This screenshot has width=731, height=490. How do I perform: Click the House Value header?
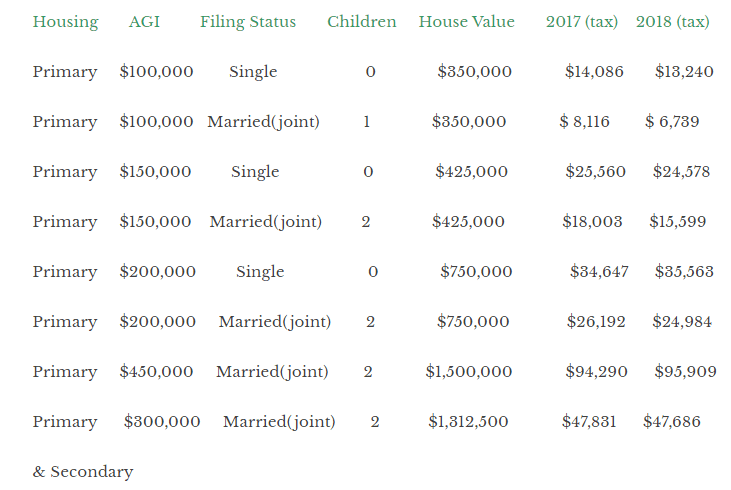467,21
